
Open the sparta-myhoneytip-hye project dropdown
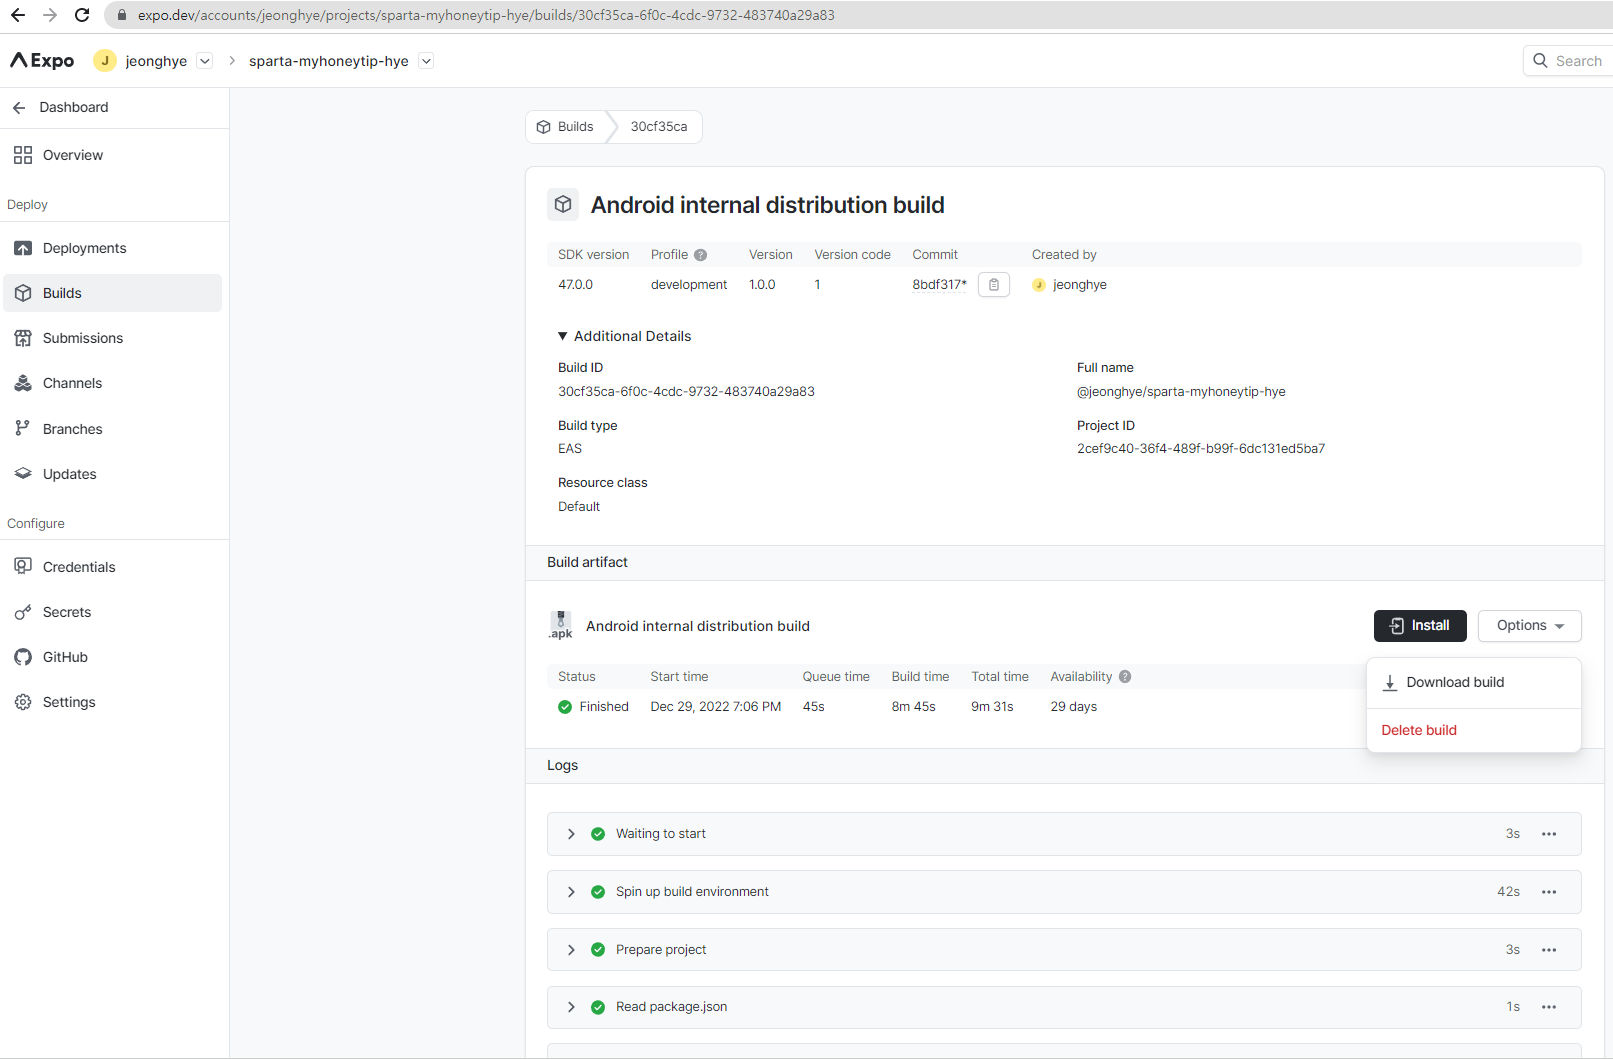[426, 61]
